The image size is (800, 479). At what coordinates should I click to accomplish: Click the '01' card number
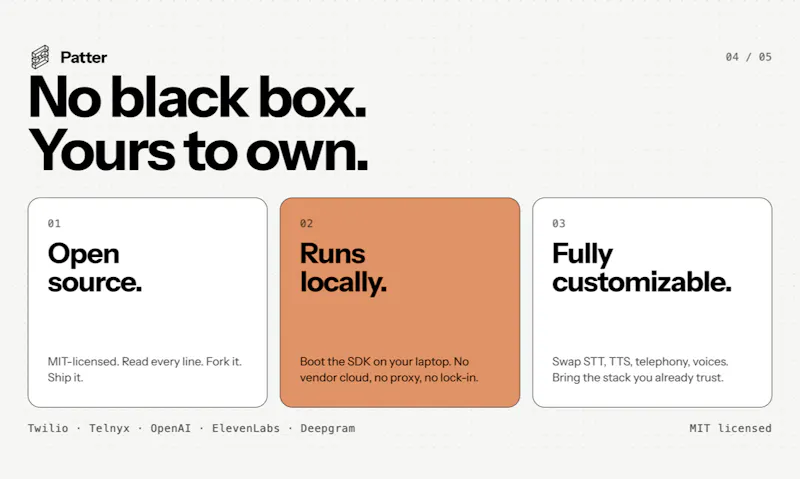(54, 223)
